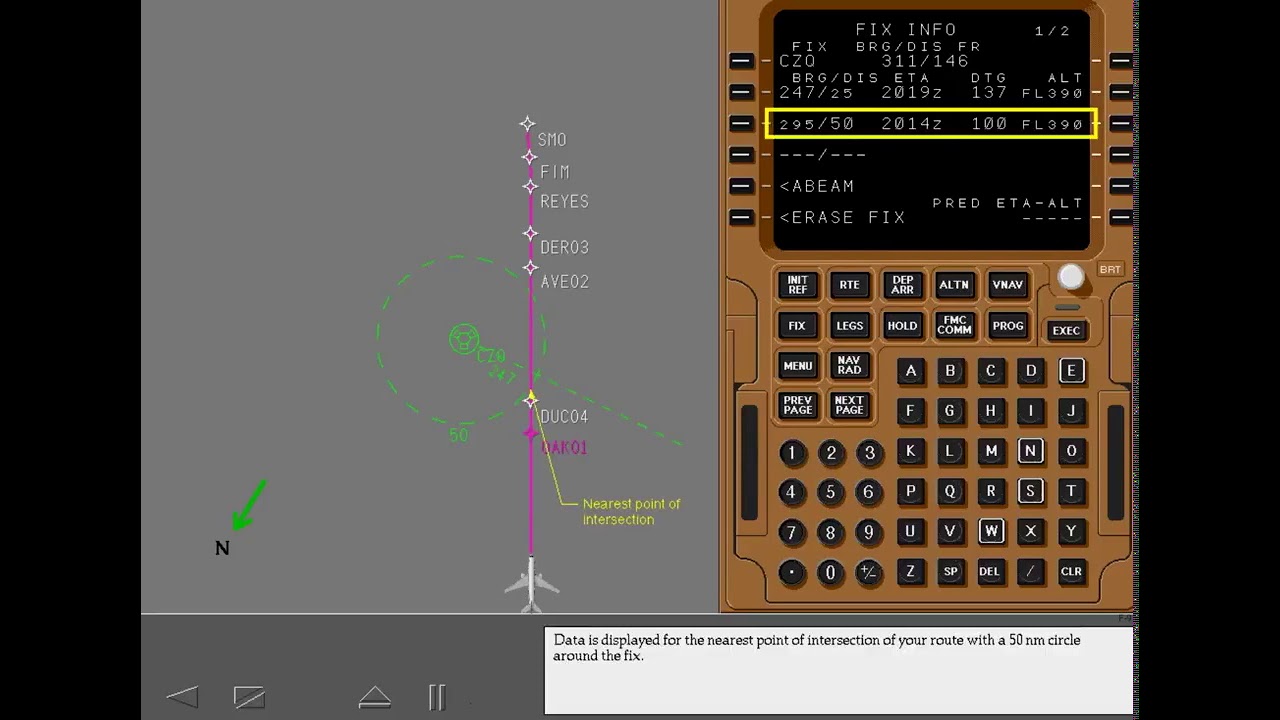Adjust the BRT brightness knob

click(1071, 277)
